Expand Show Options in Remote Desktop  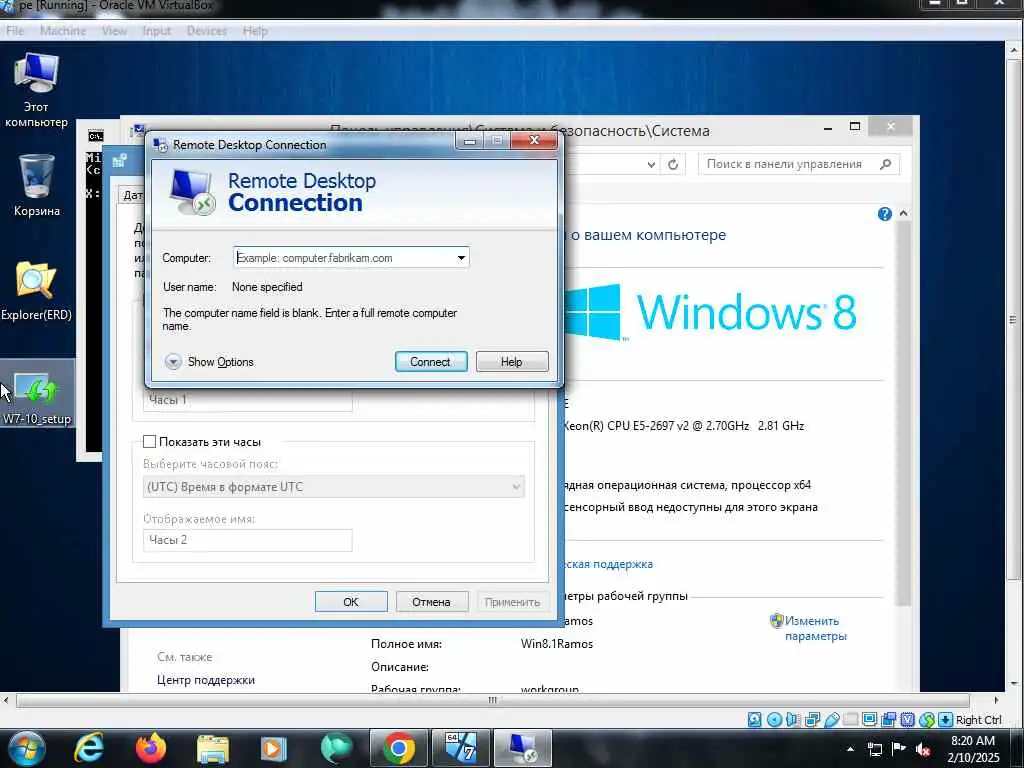coord(209,362)
